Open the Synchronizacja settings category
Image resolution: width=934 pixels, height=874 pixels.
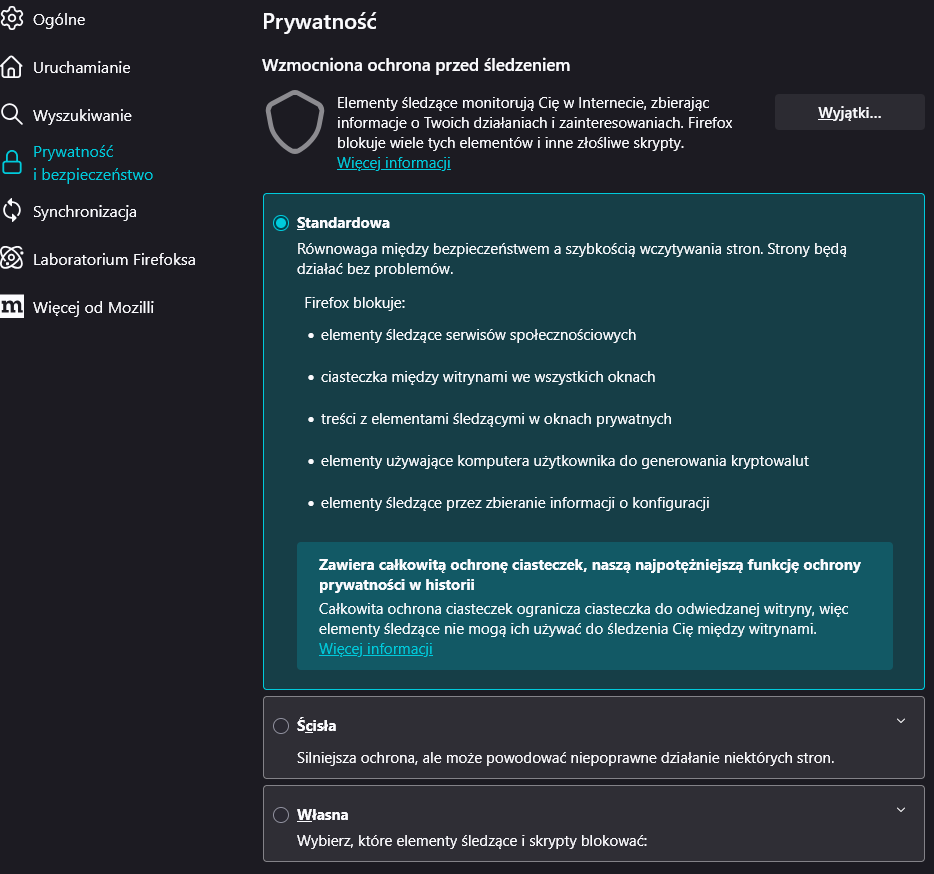pos(85,211)
